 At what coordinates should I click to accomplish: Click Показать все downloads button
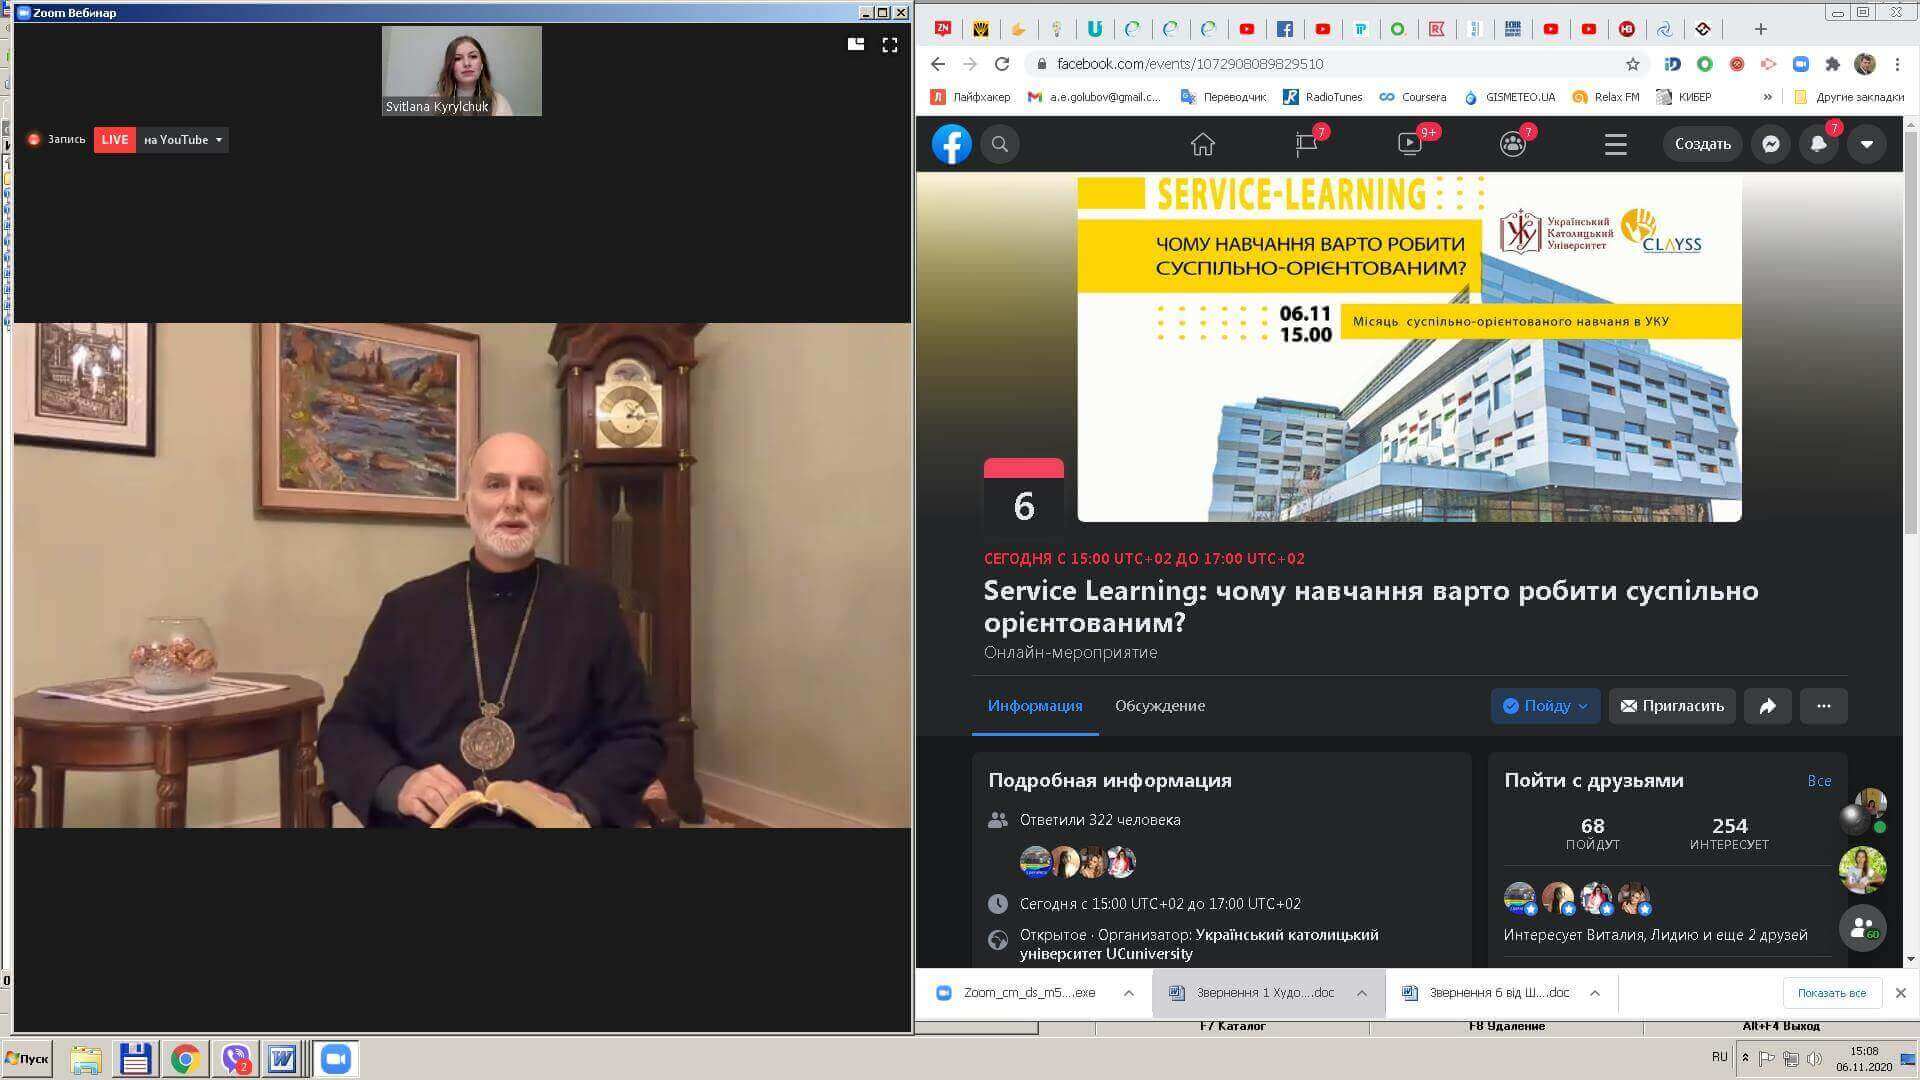tap(1831, 993)
